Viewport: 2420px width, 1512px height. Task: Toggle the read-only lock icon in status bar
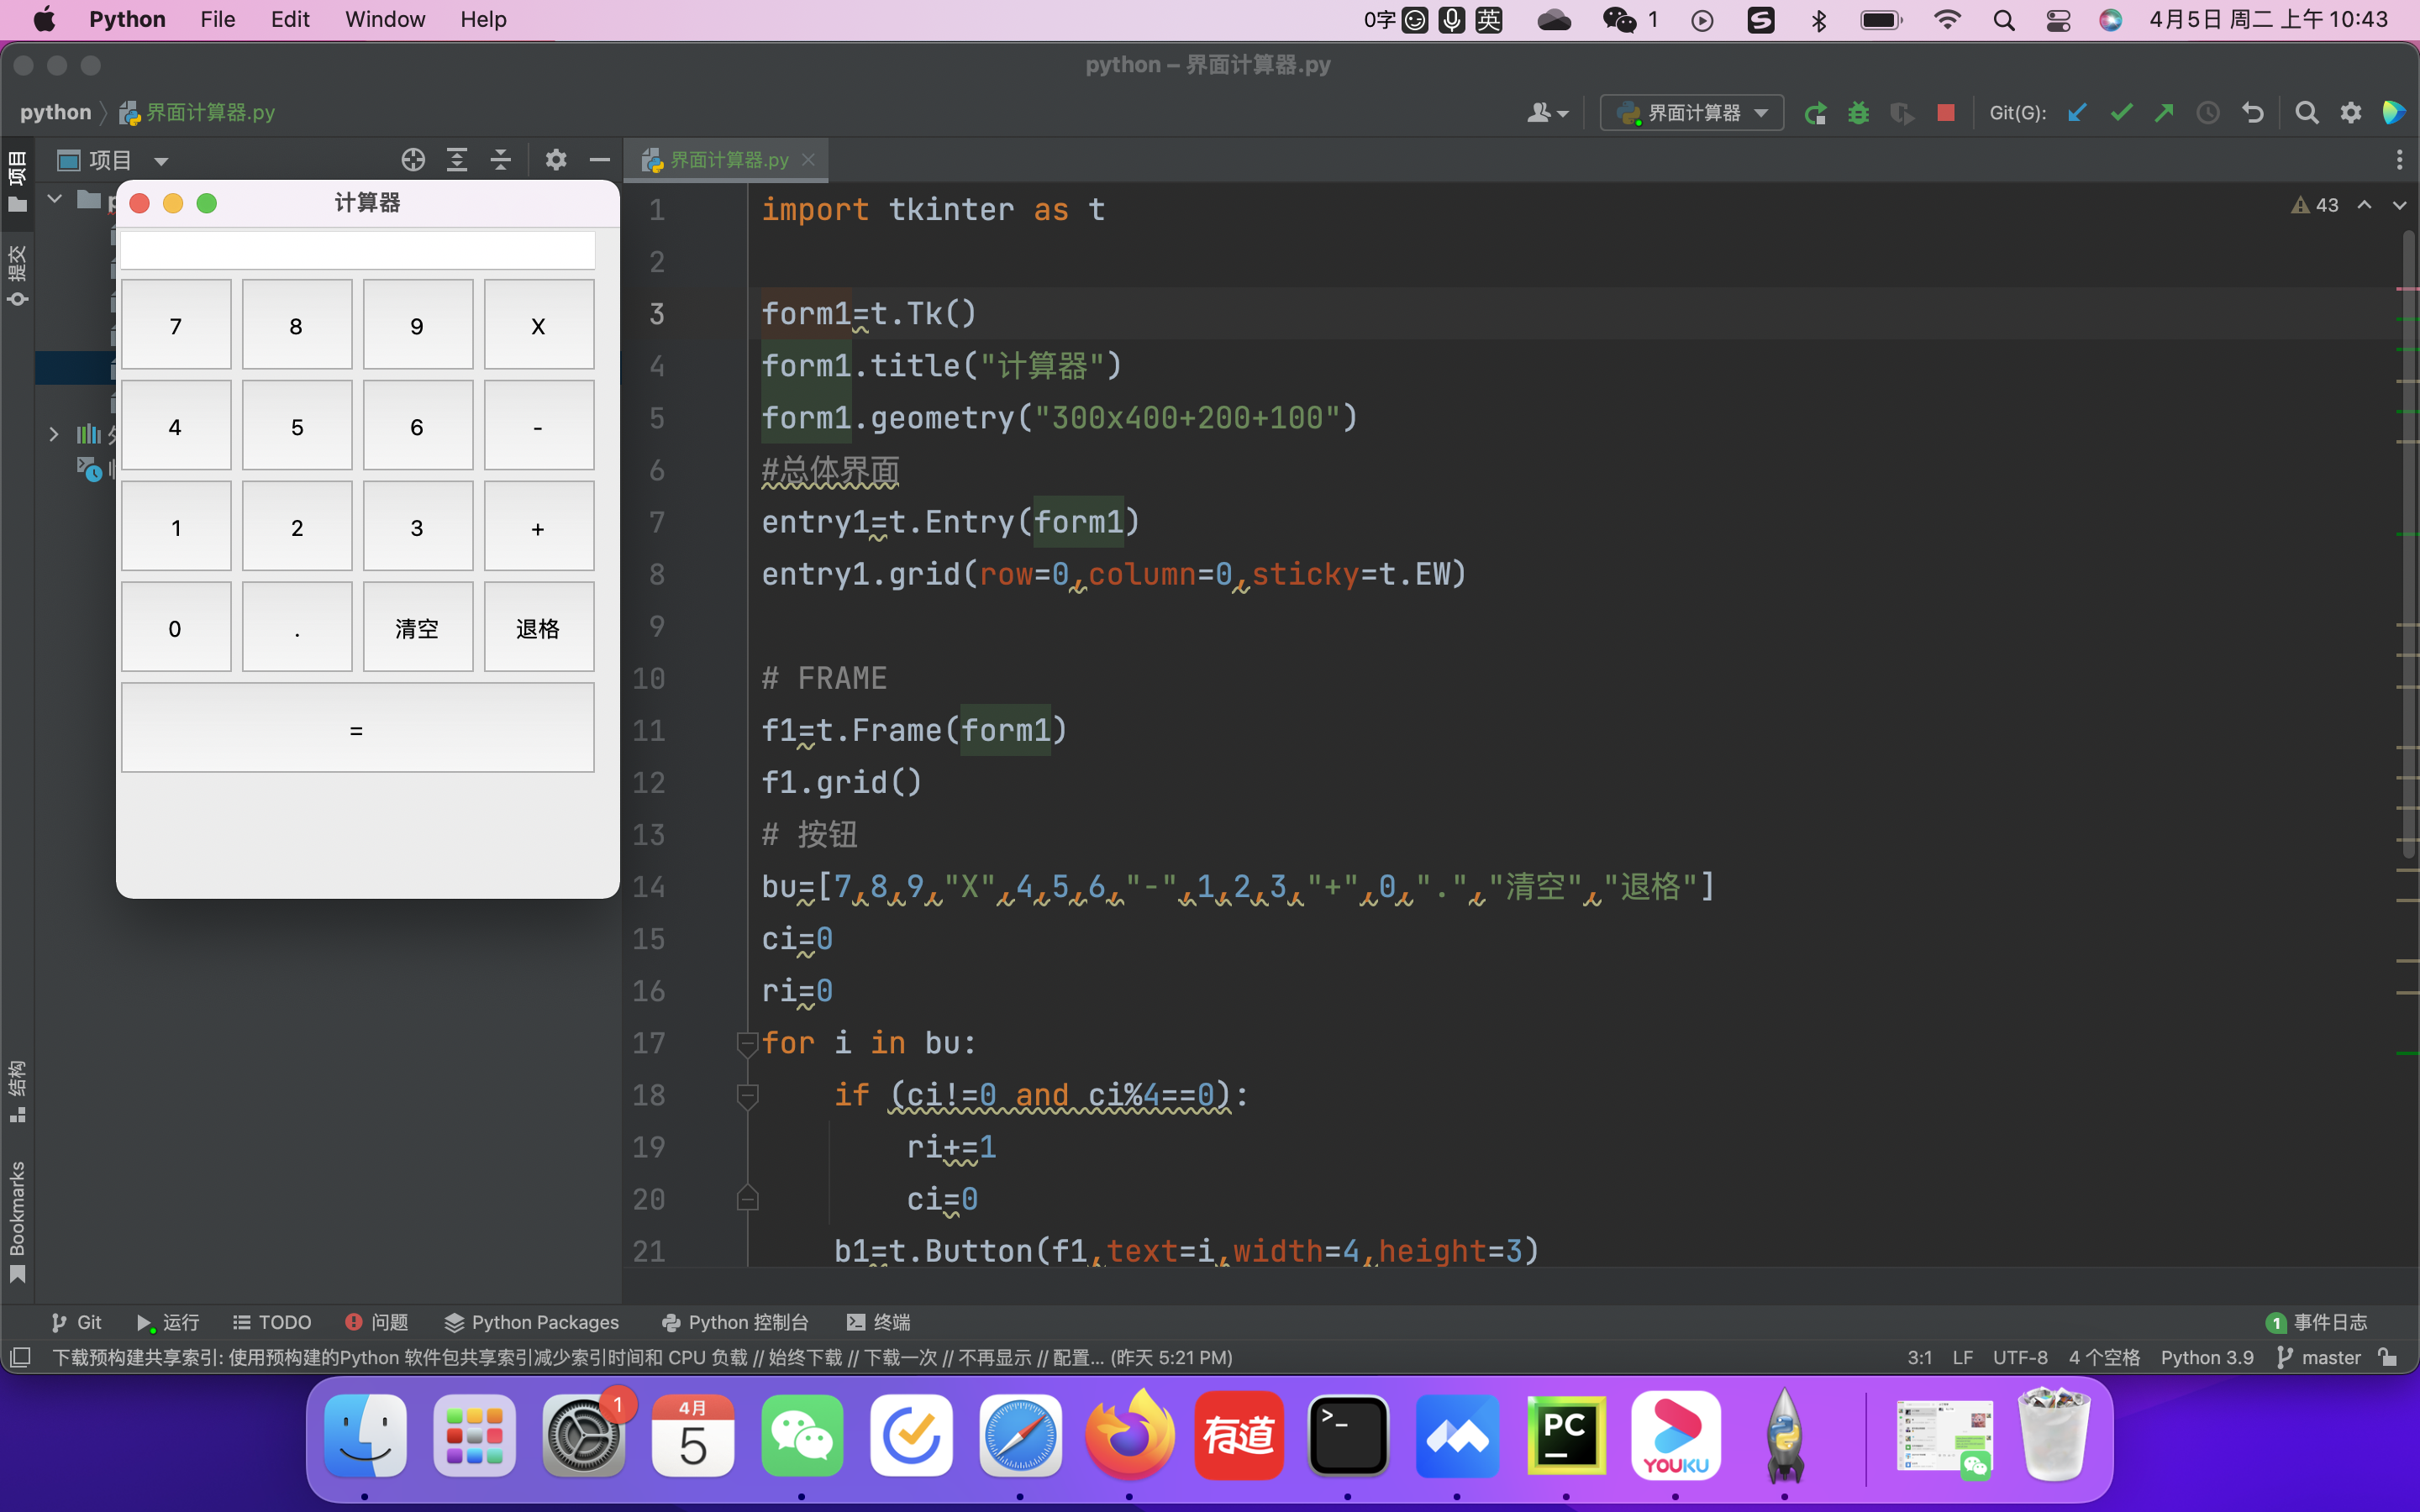(2388, 1357)
